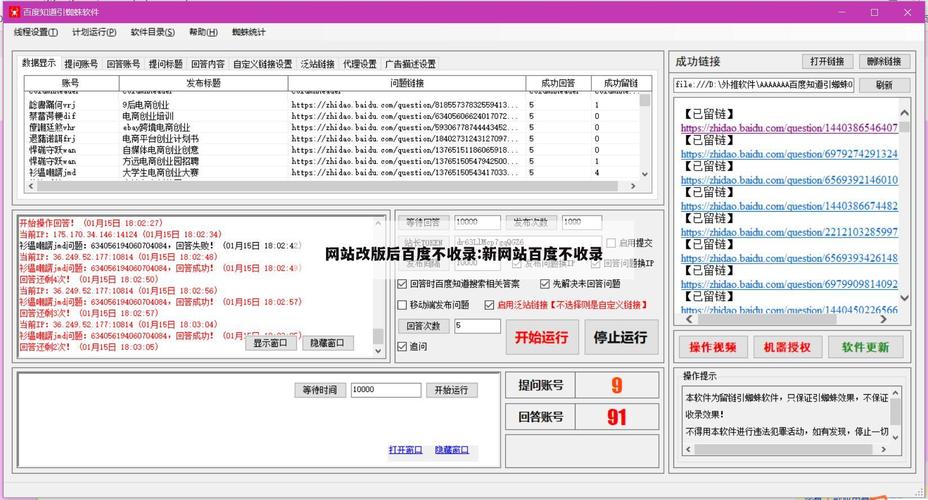Click the 发布次数 value field 1000
Image resolution: width=928 pixels, height=500 pixels.
(582, 222)
